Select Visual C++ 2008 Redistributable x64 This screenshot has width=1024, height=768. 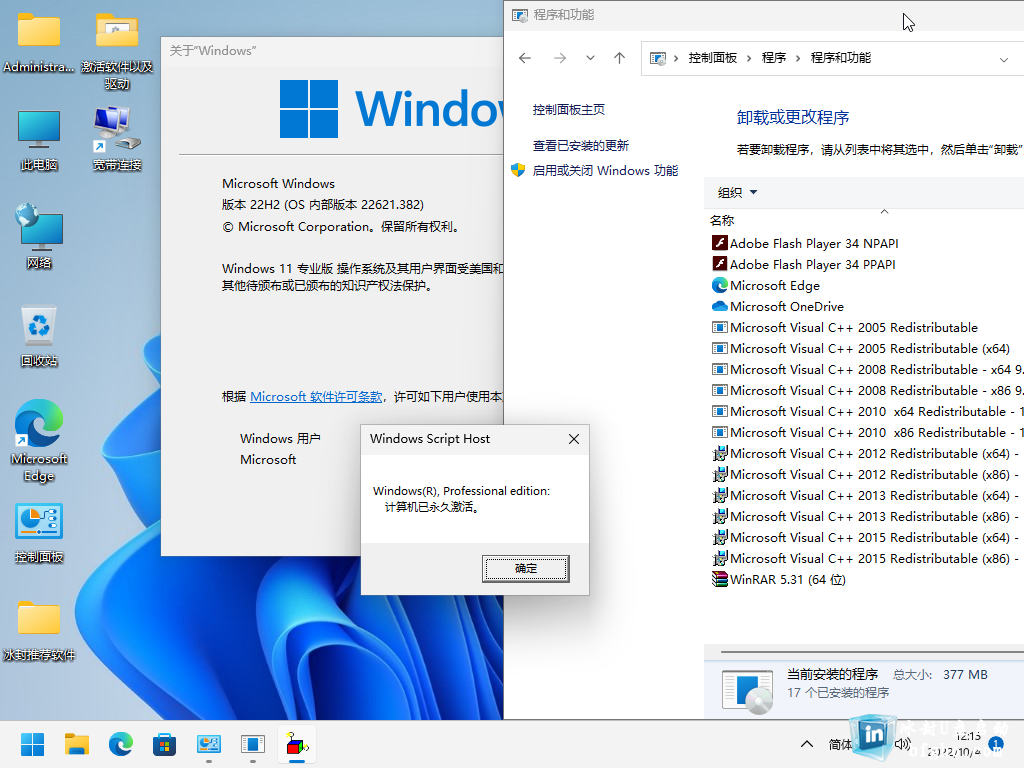pyautogui.click(x=867, y=369)
